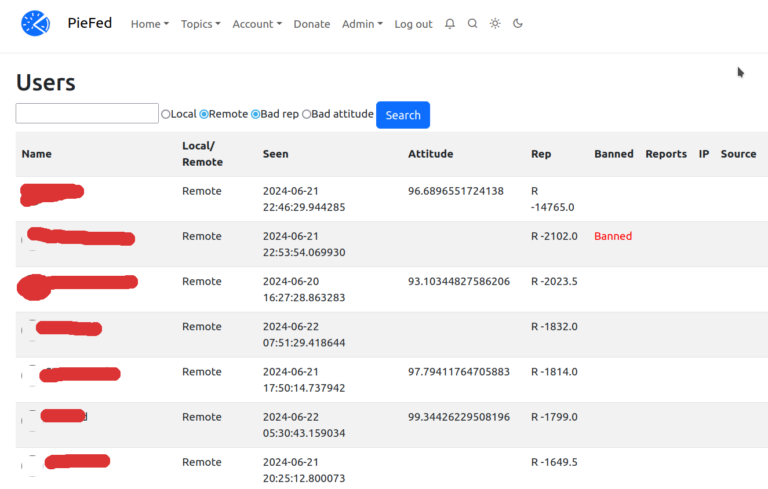Open the user marked Banned
Screen dimensions: 768x489
click(x=80, y=237)
